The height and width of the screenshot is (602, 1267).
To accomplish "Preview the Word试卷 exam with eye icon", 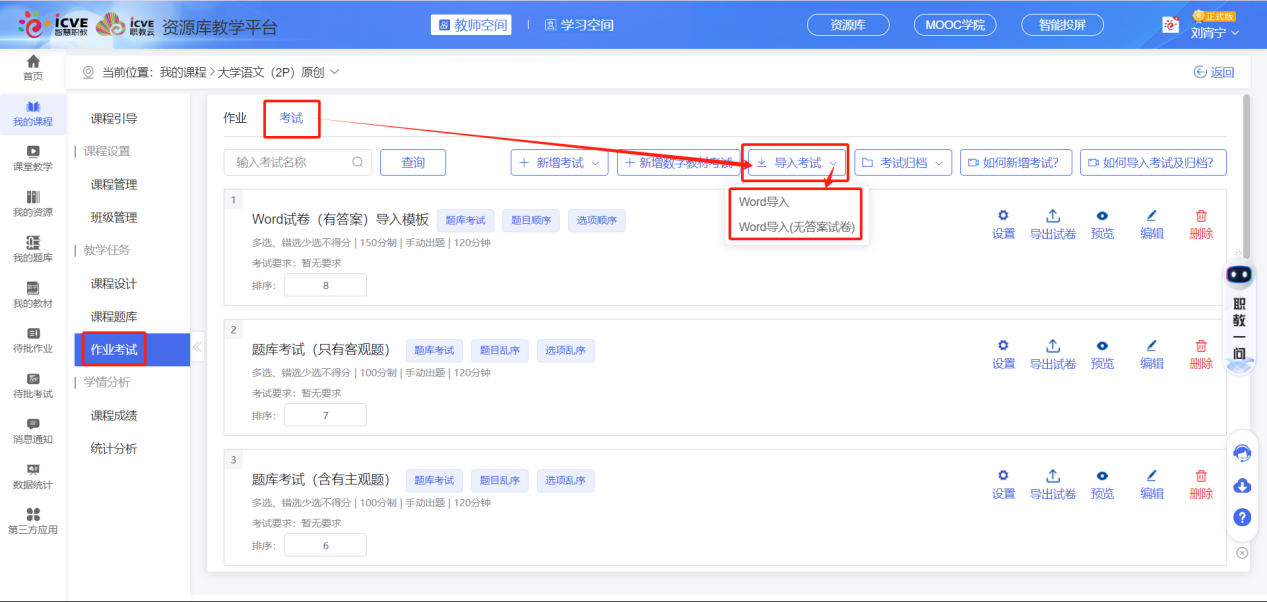I will tap(1102, 223).
